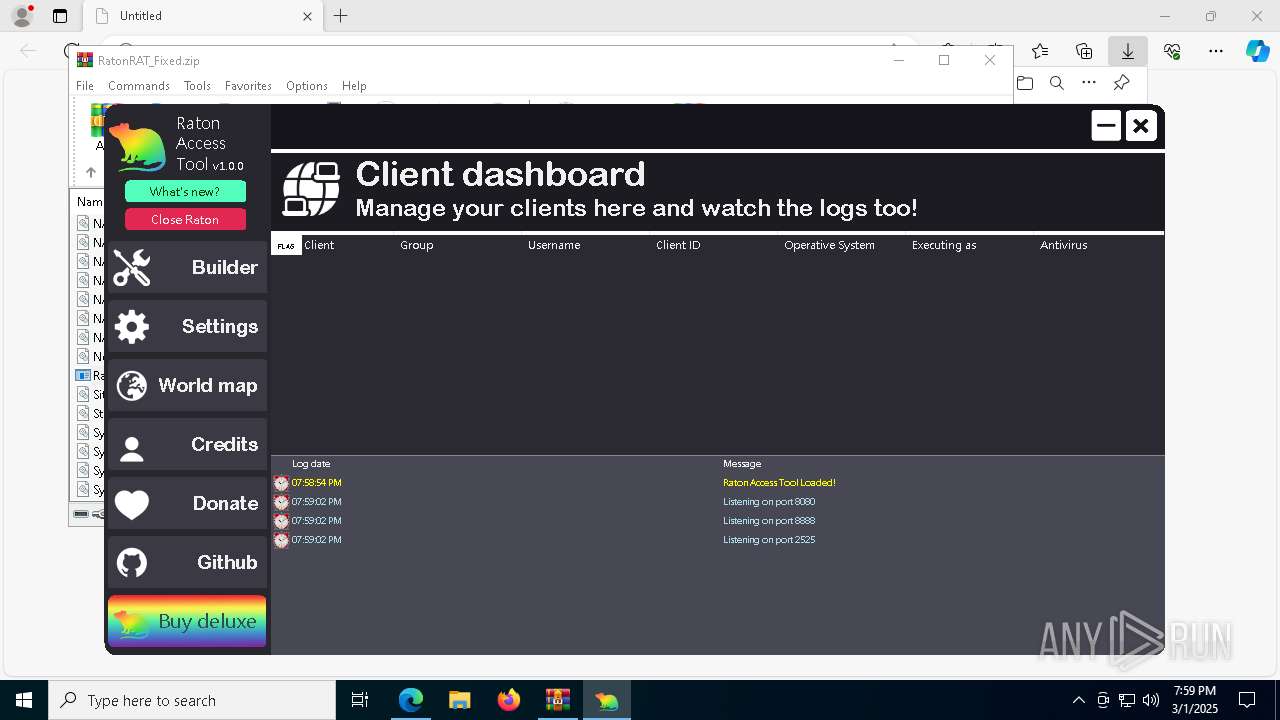The width and height of the screenshot is (1280, 720).
Task: Select the Listening on port 2525 log entry
Action: point(769,540)
